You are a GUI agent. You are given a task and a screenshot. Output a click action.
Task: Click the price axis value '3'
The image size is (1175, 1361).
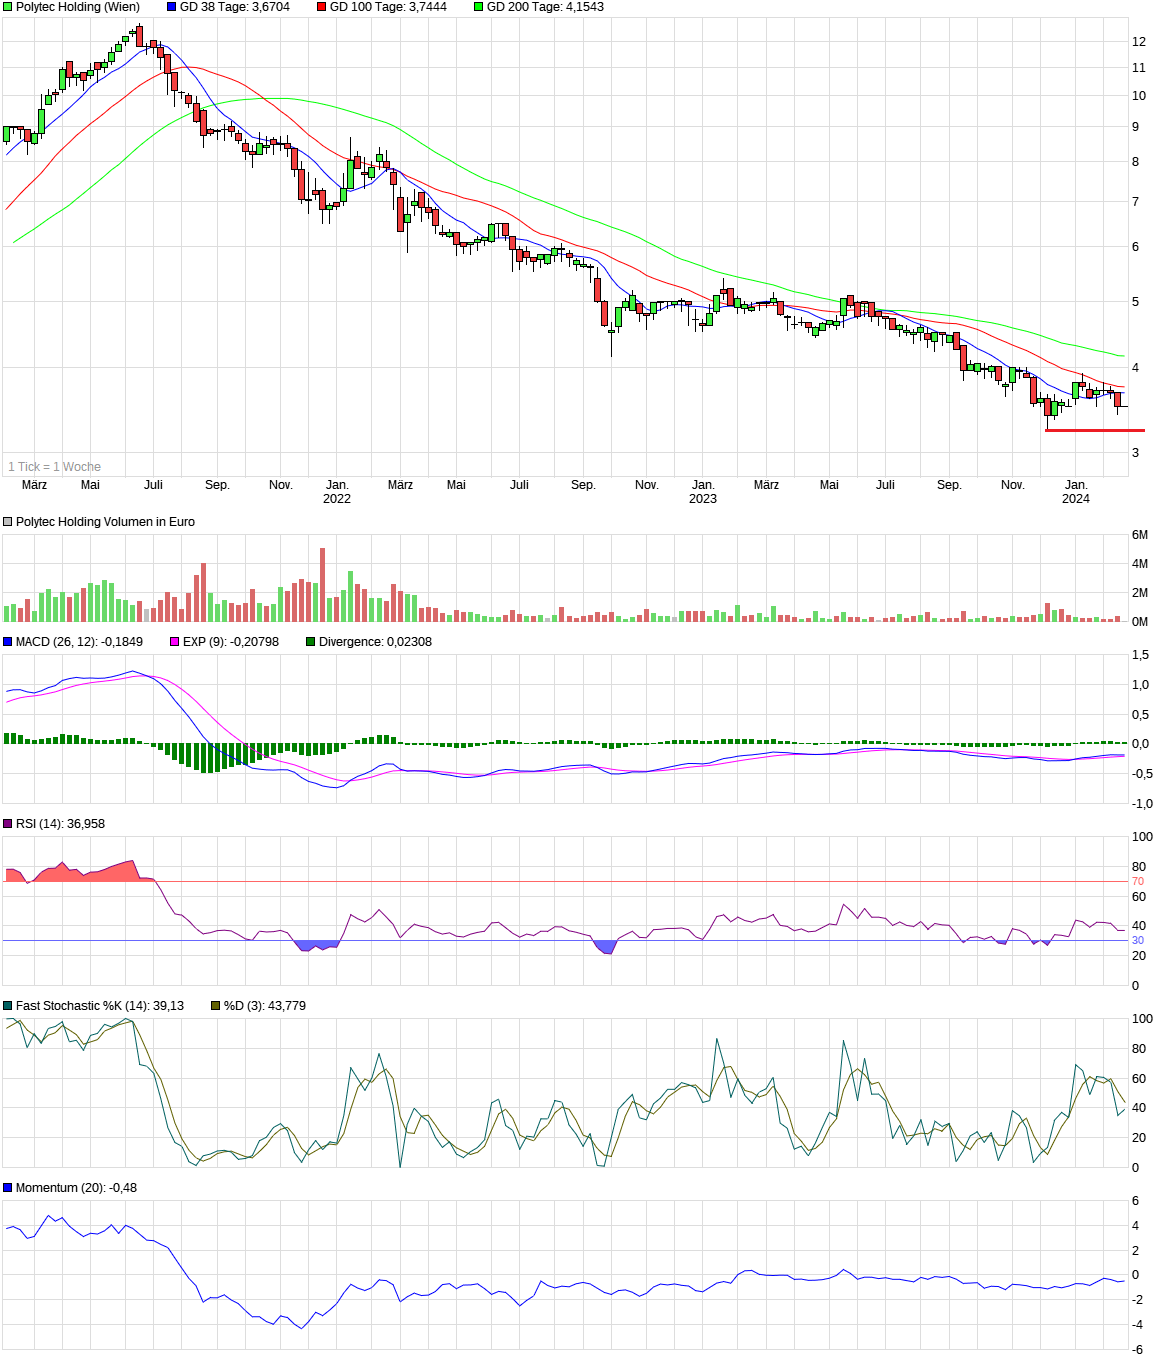pyautogui.click(x=1136, y=453)
